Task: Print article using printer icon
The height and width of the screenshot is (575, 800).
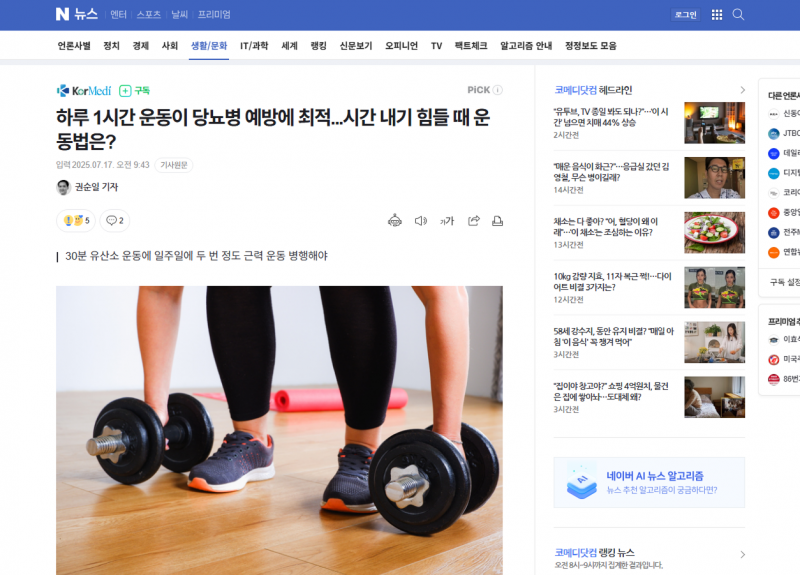Action: point(497,221)
